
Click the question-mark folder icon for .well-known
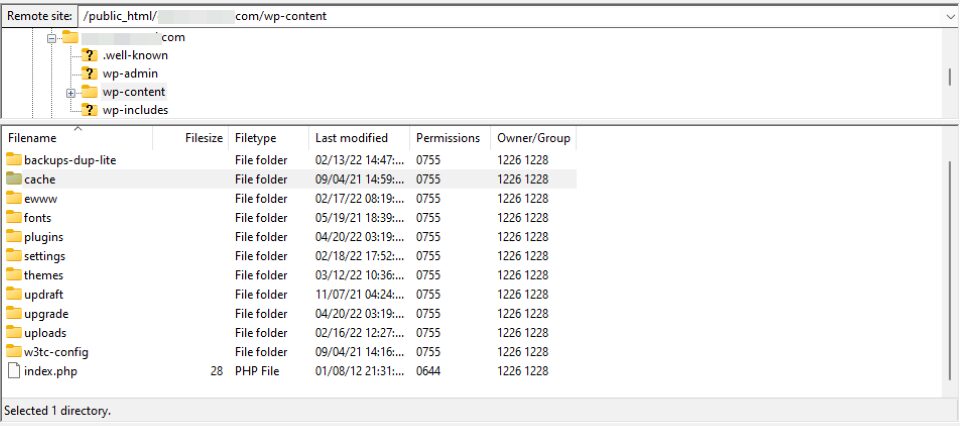coord(89,55)
